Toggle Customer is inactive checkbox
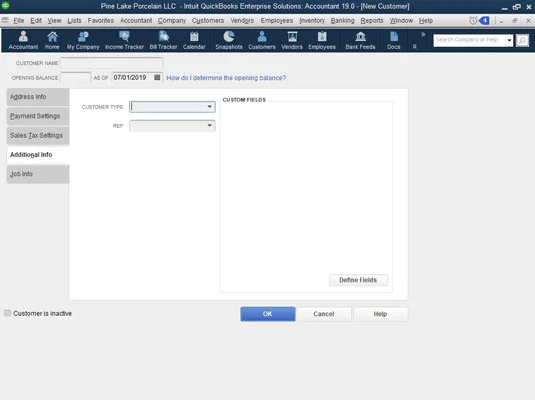The width and height of the screenshot is (535, 400). pyautogui.click(x=8, y=313)
